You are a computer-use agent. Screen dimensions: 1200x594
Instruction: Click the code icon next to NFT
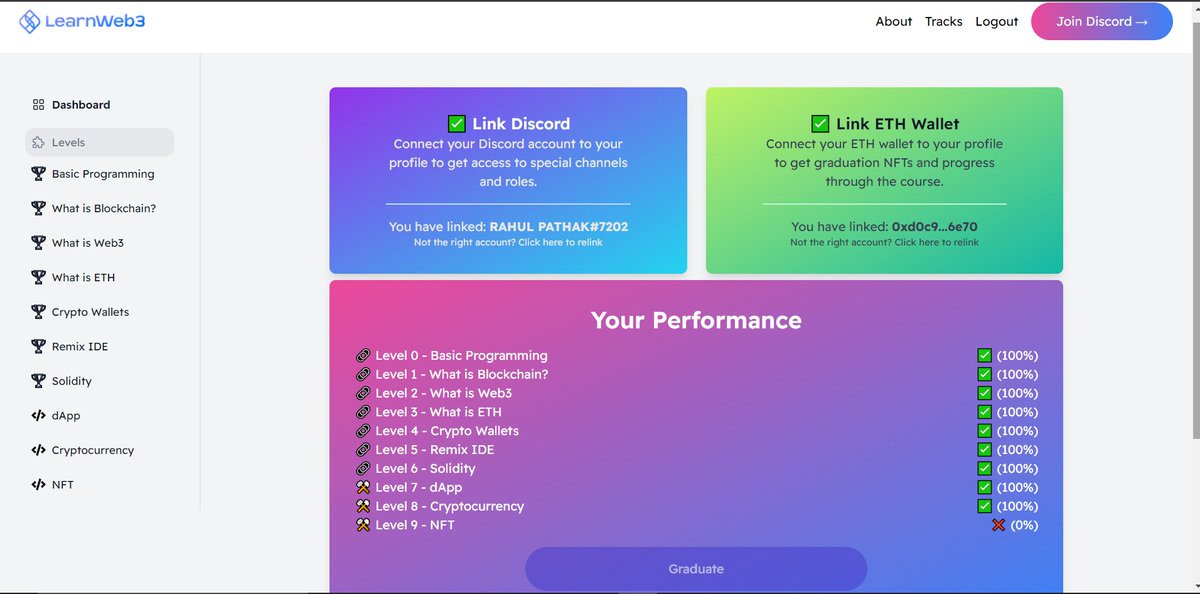(36, 484)
